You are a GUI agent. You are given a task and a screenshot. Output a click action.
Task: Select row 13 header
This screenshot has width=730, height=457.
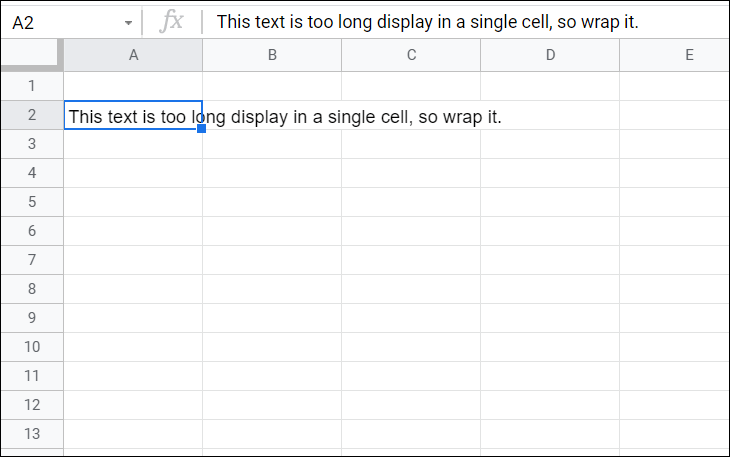coord(32,434)
